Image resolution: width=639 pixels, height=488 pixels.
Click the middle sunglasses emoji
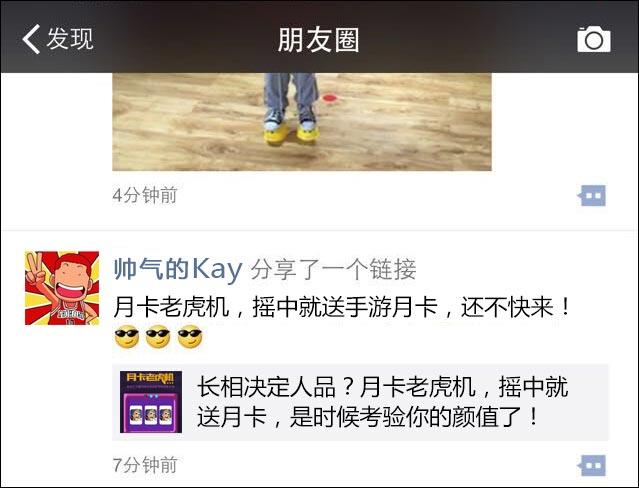[158, 337]
